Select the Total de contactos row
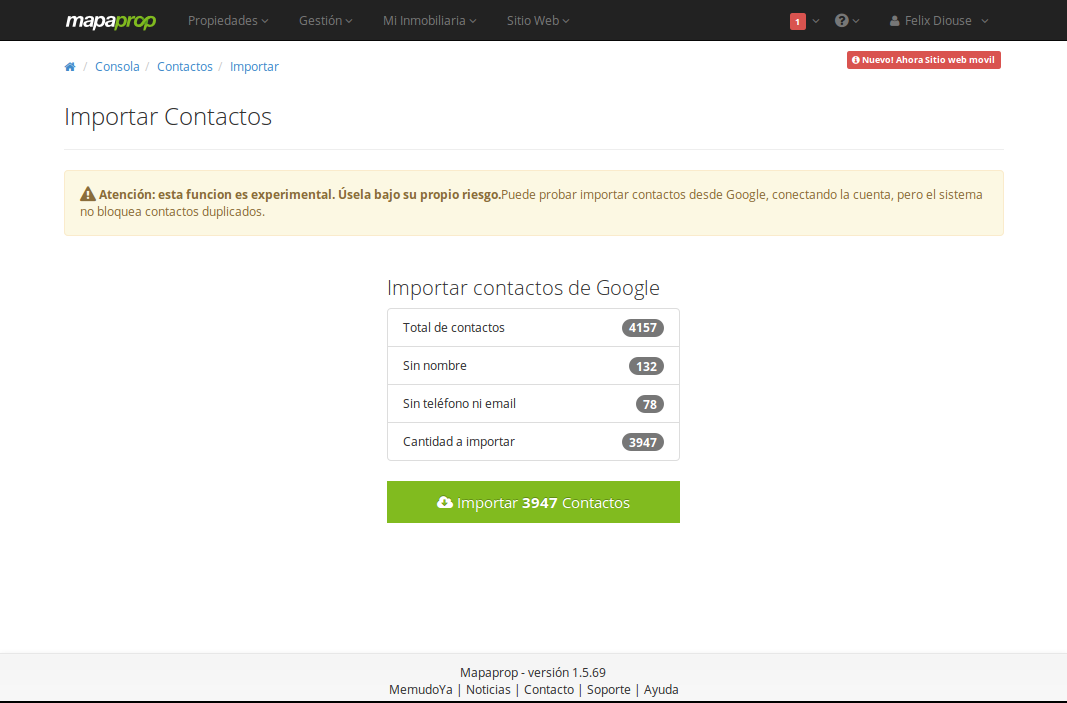 point(534,327)
